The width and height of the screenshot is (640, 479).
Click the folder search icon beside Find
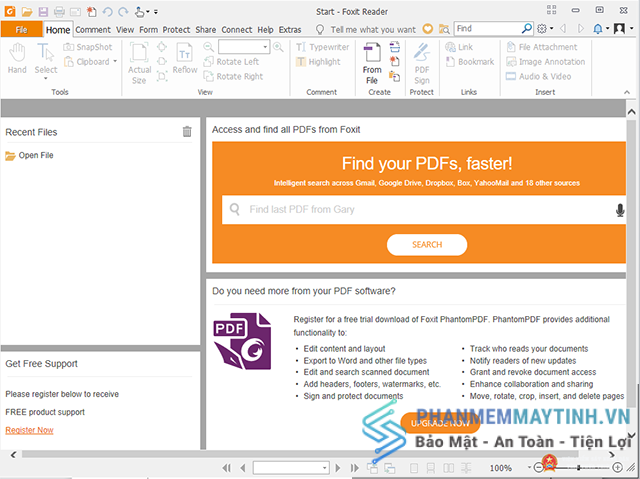(444, 29)
